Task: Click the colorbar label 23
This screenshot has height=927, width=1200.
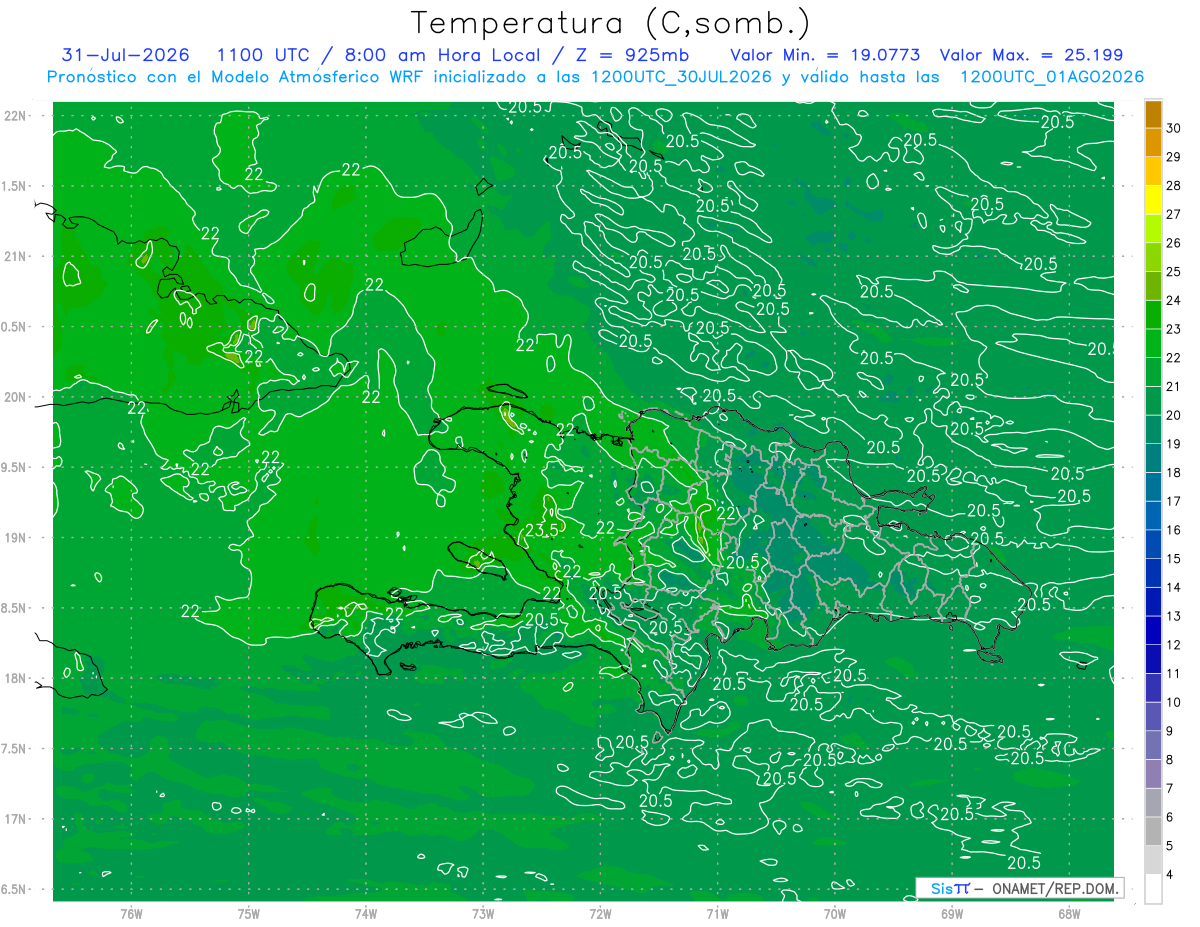Action: [x=1174, y=329]
